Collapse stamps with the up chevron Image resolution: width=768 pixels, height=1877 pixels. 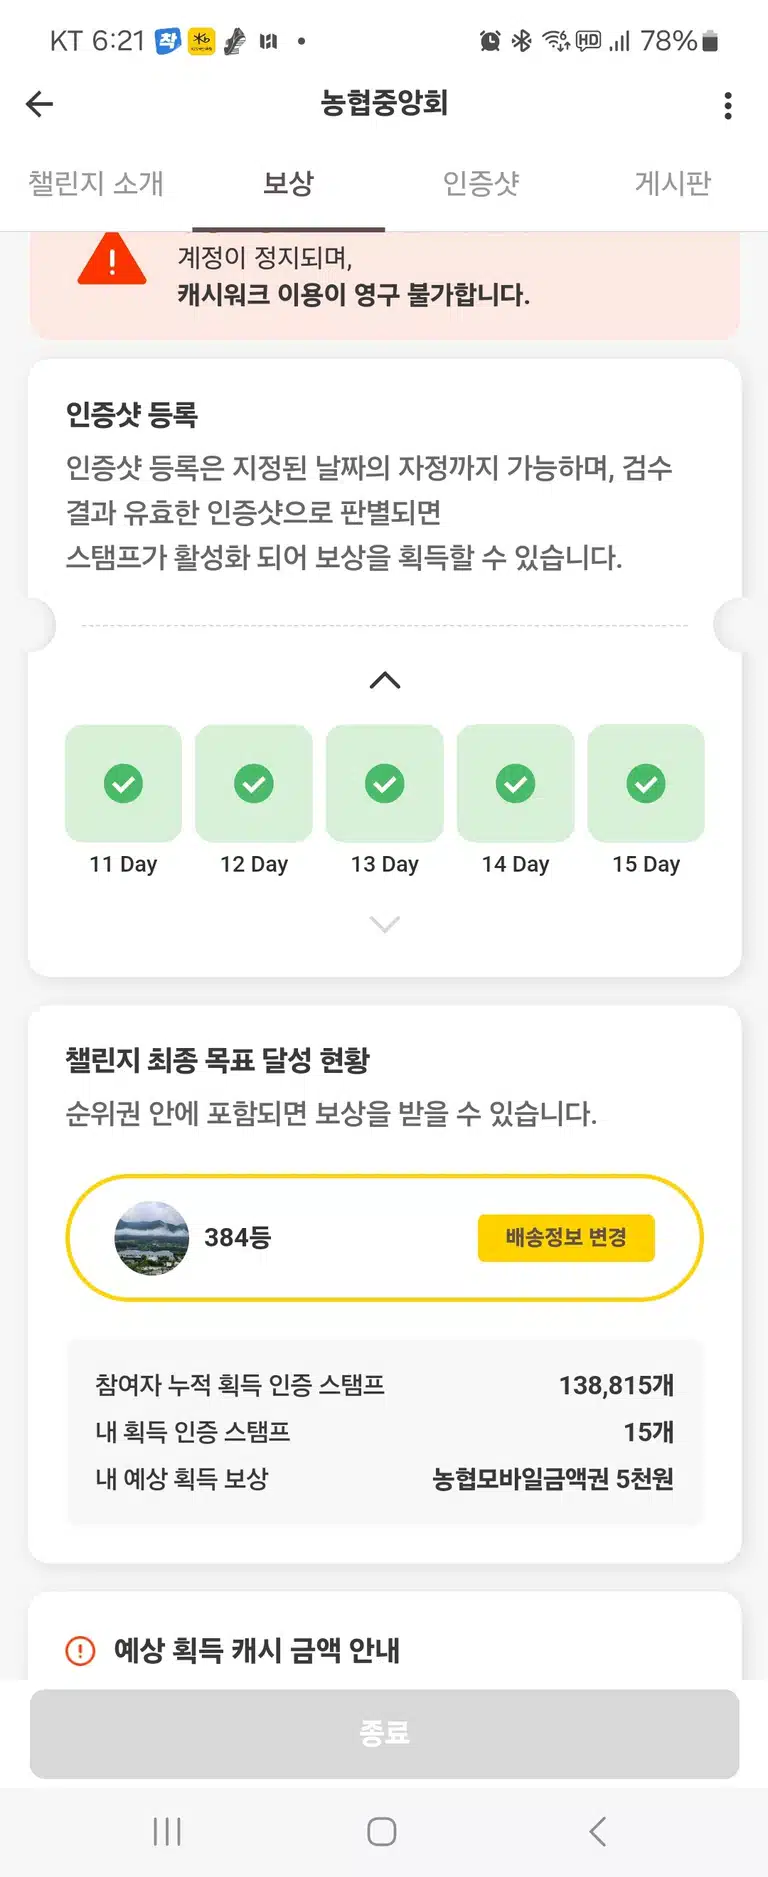tap(385, 681)
